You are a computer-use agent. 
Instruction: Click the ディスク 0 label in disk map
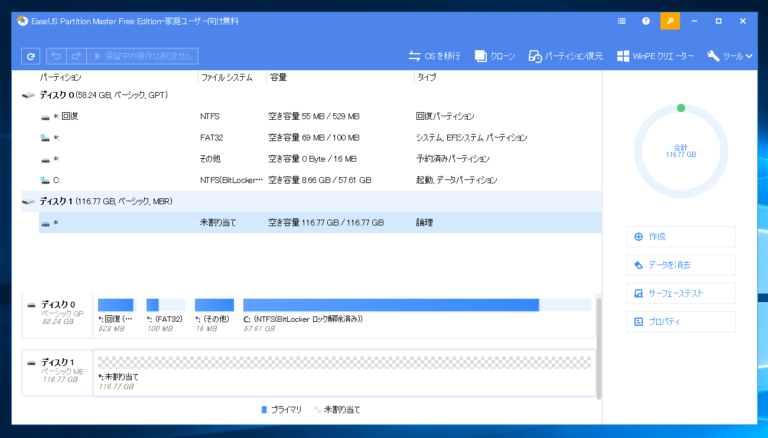[58, 304]
